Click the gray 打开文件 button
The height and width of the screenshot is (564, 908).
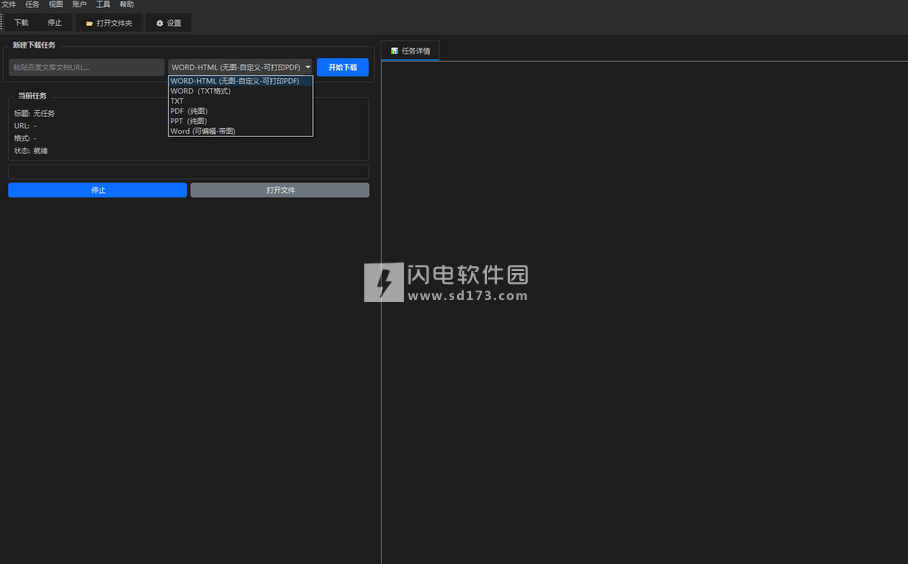click(x=280, y=190)
